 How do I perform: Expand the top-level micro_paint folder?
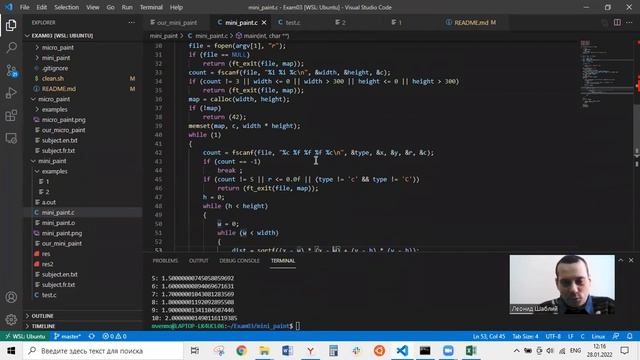coord(82,47)
